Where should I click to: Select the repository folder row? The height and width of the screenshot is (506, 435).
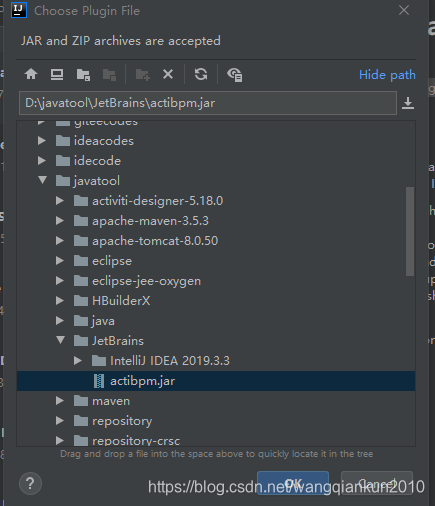pyautogui.click(x=216, y=421)
